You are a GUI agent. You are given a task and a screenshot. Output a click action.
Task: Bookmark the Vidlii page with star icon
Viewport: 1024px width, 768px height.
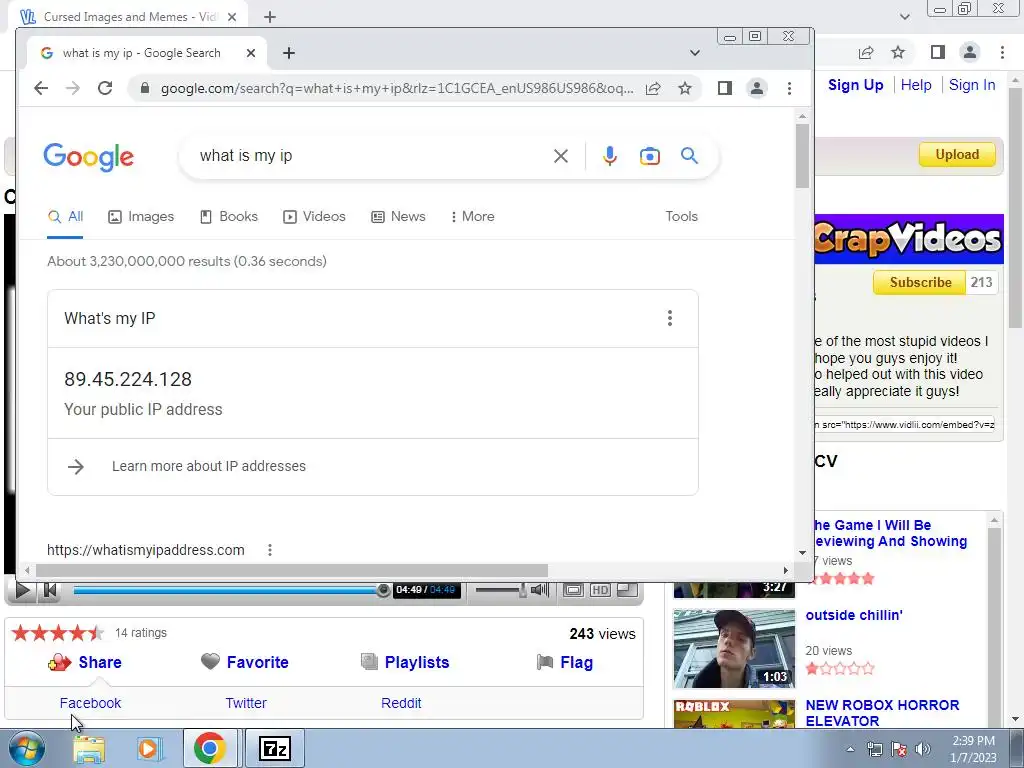coord(898,52)
